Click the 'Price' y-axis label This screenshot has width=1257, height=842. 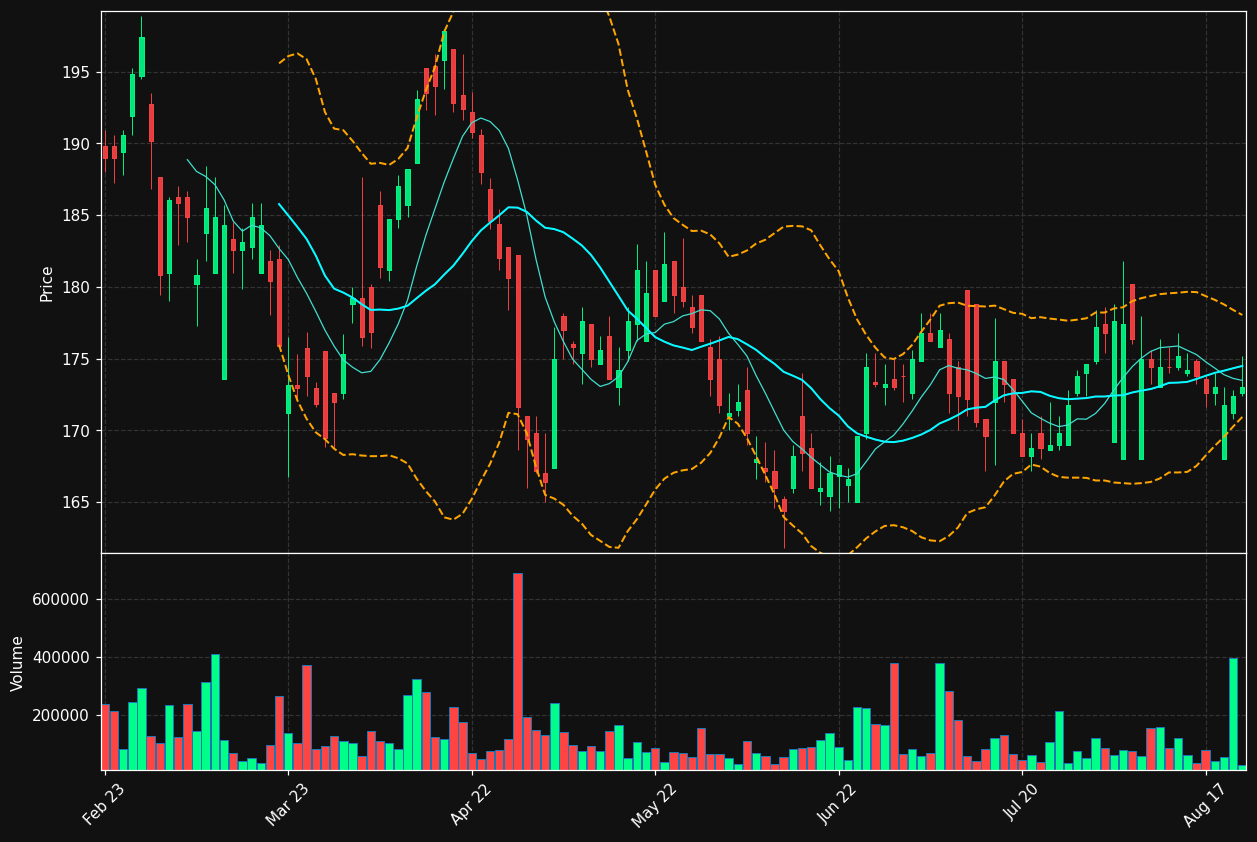[x=47, y=283]
